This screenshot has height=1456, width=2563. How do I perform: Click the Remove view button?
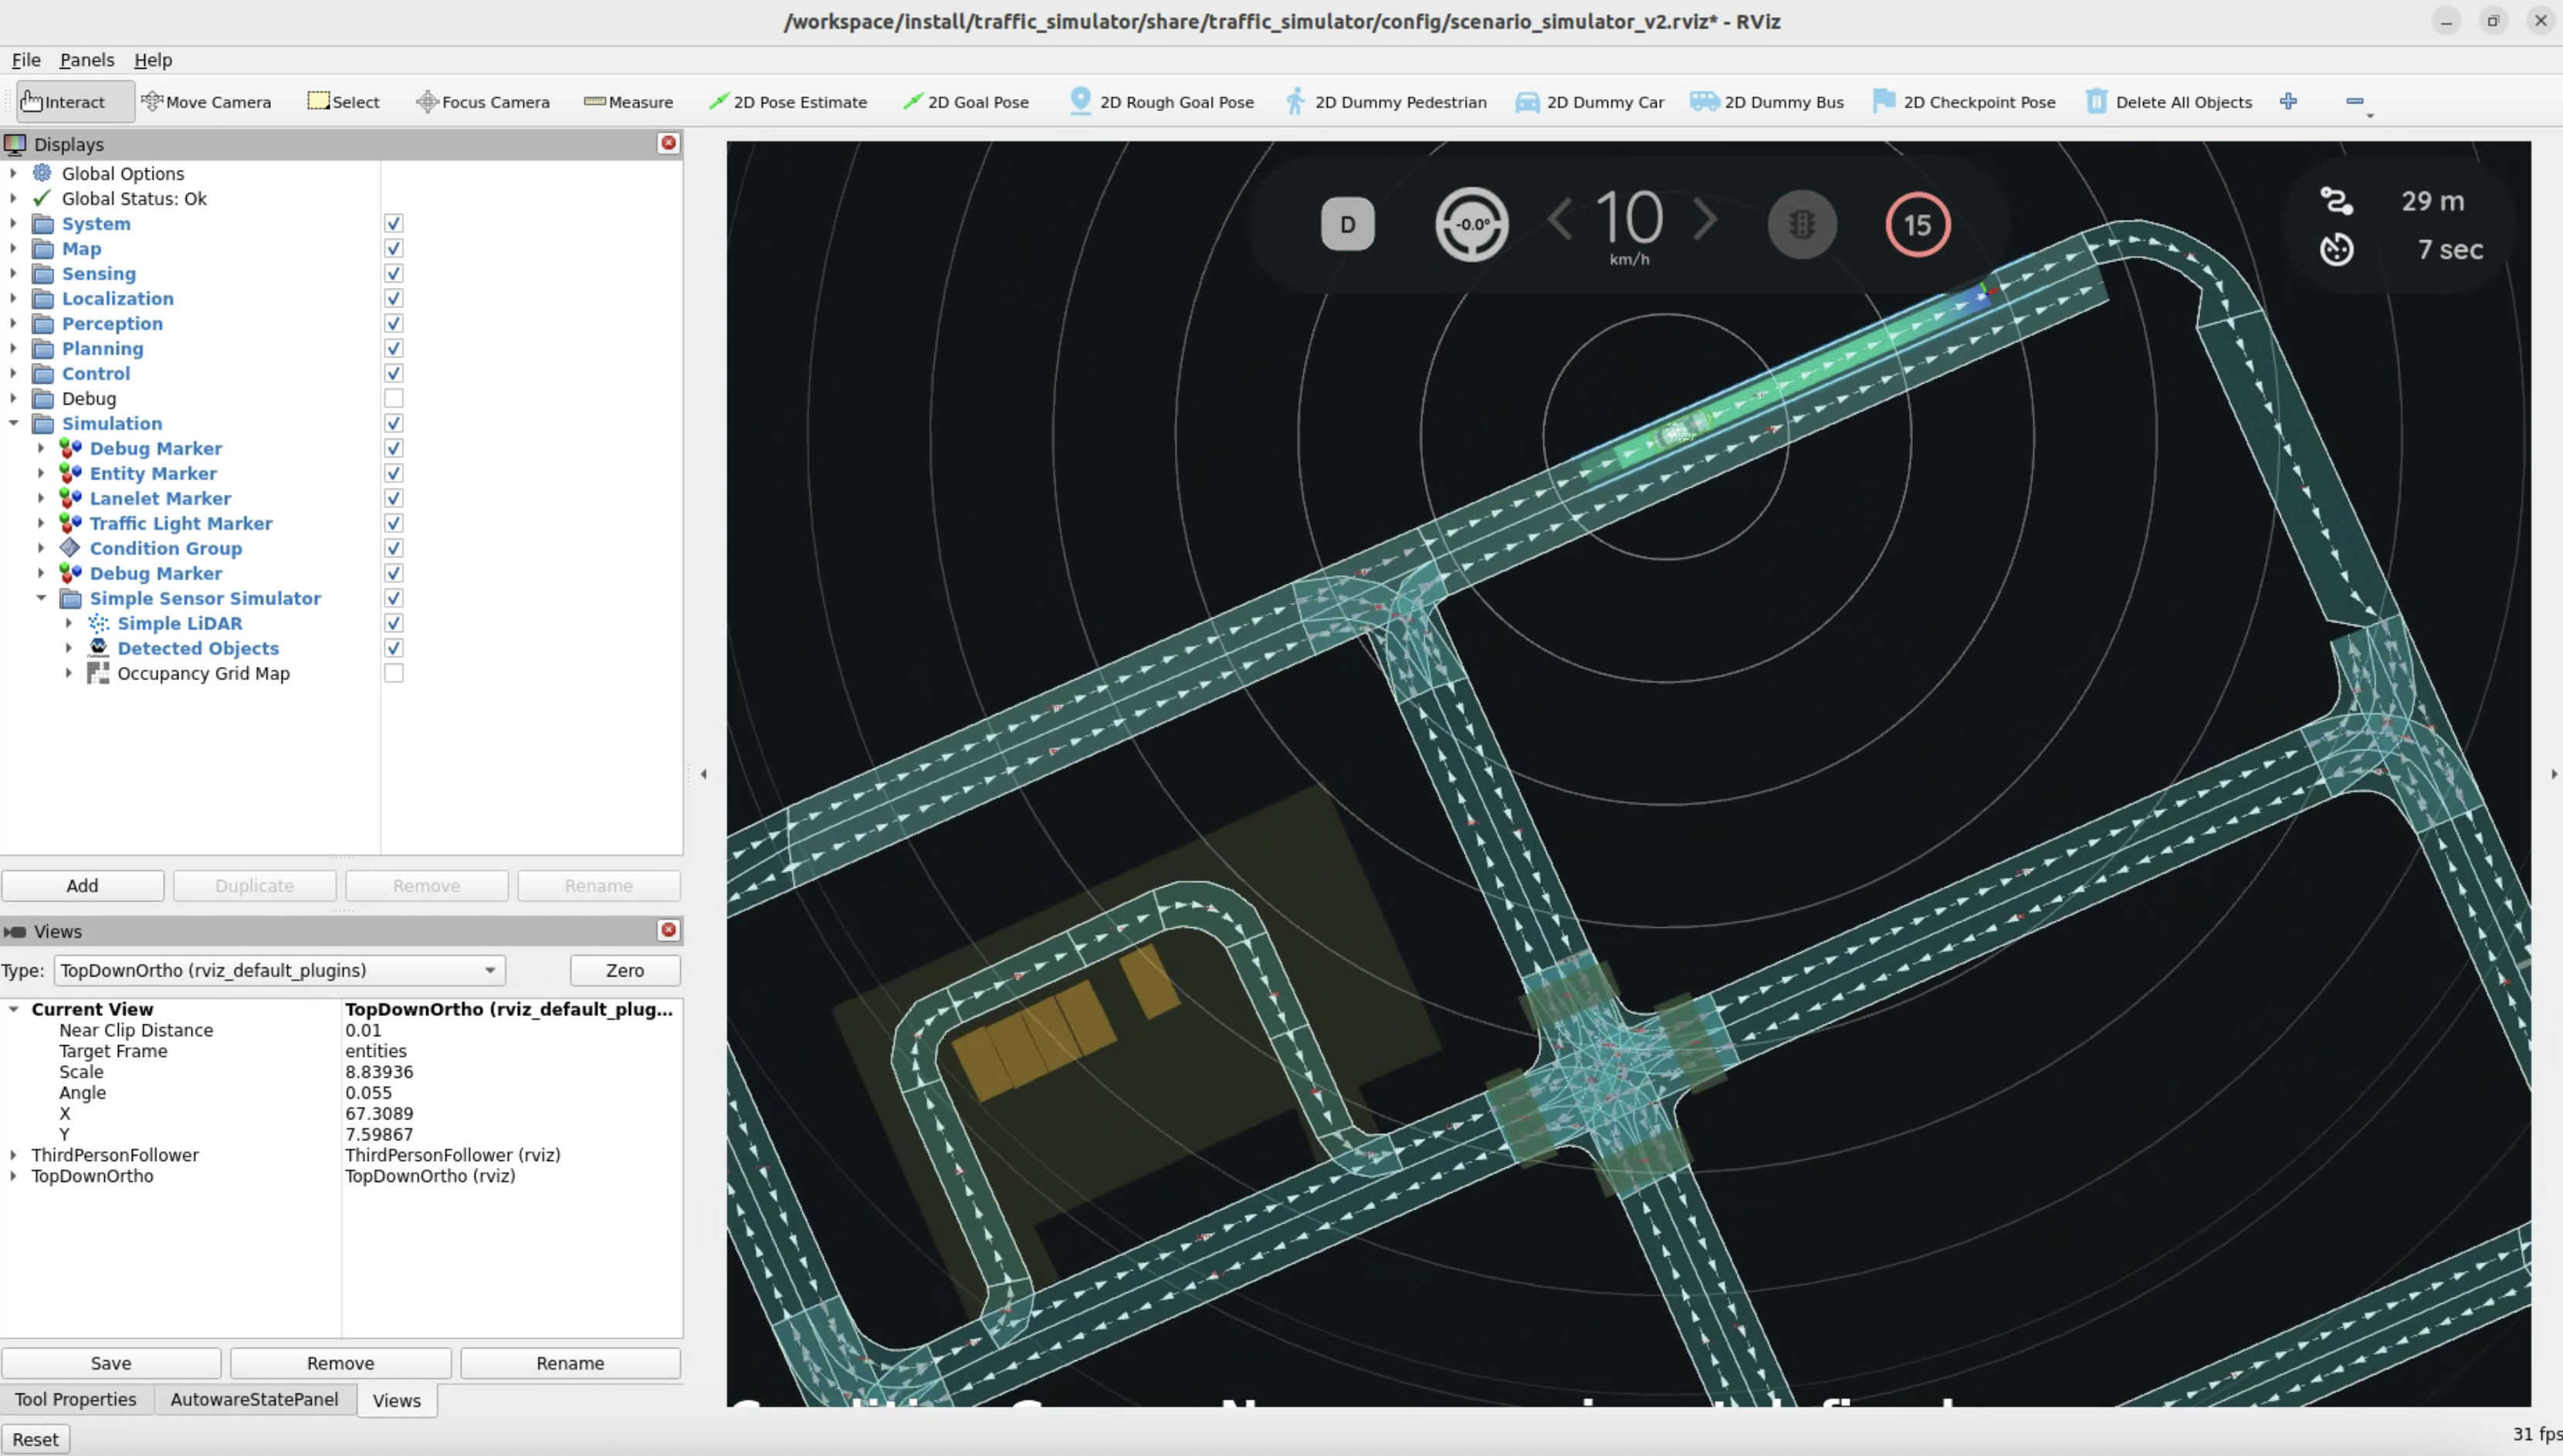click(341, 1363)
